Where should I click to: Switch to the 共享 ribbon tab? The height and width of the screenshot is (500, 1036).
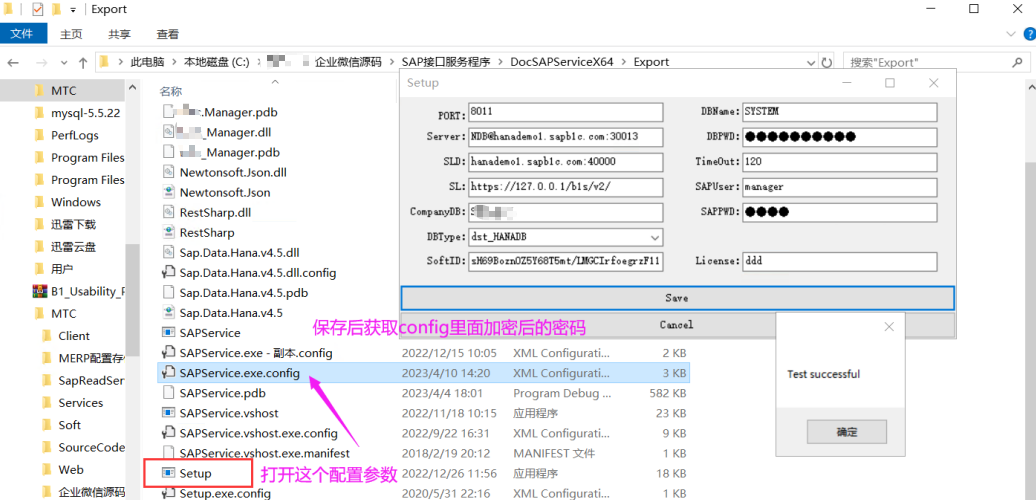120,34
